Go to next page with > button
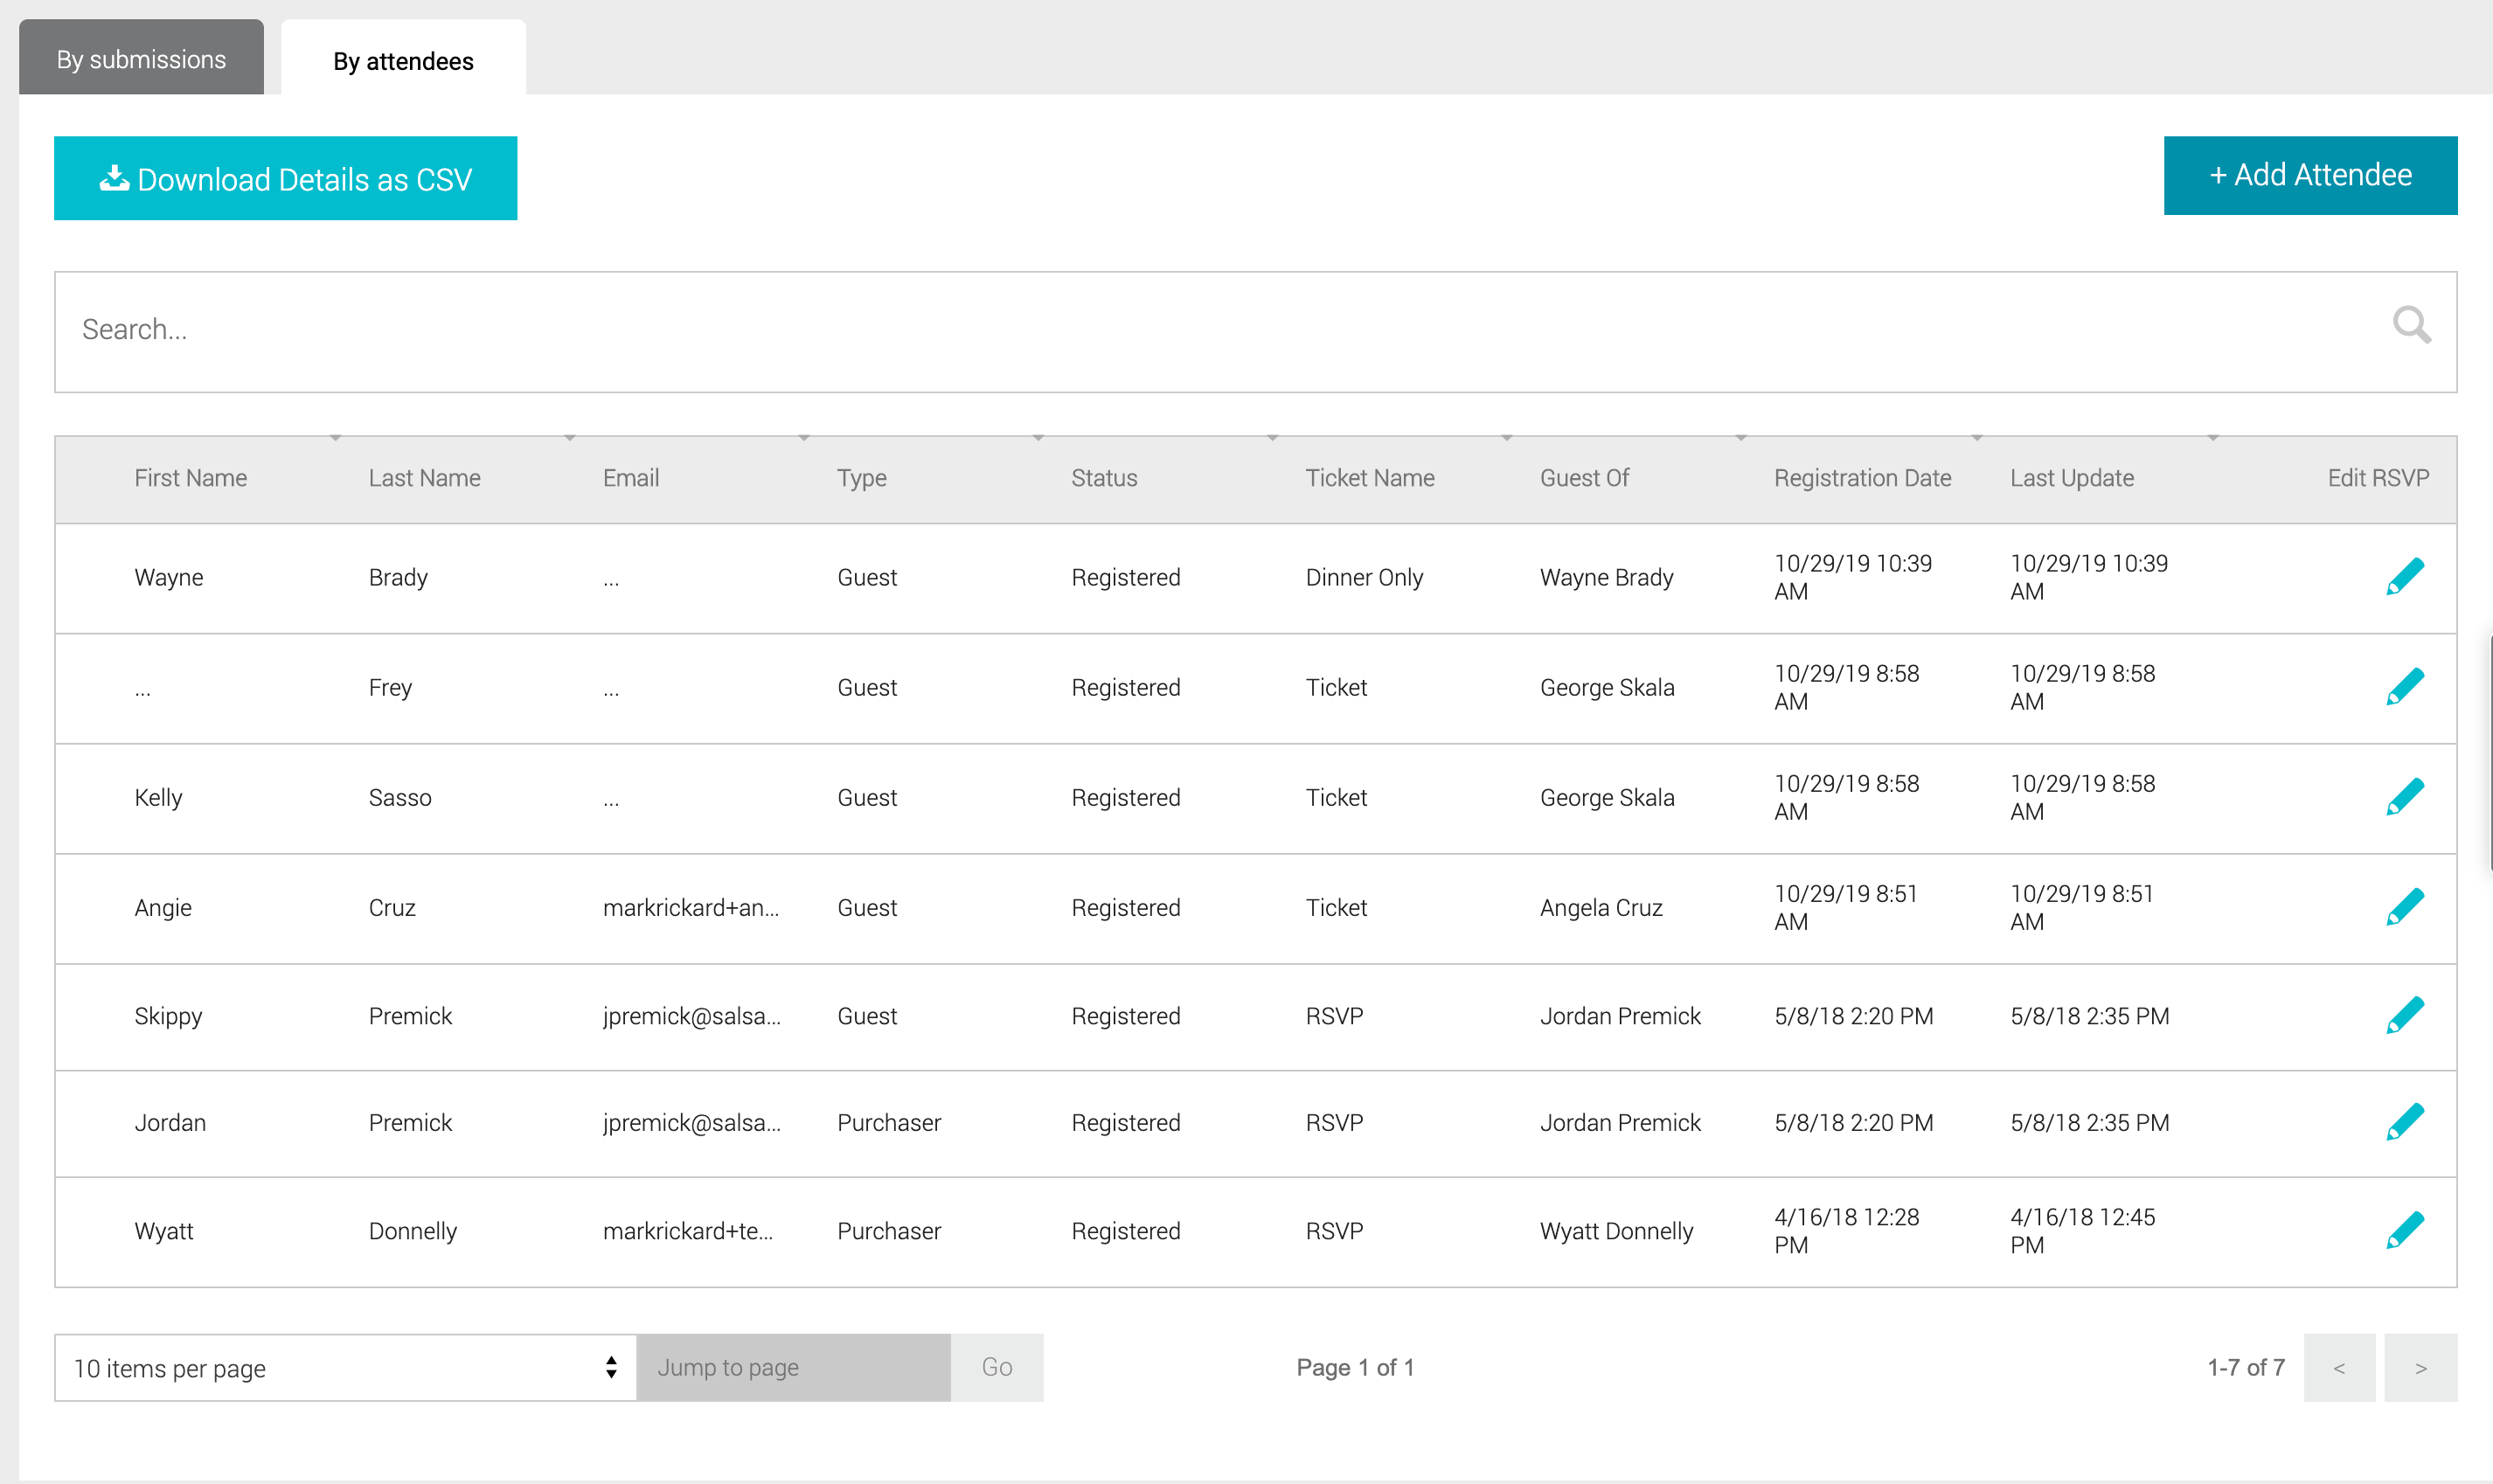 (x=2420, y=1367)
